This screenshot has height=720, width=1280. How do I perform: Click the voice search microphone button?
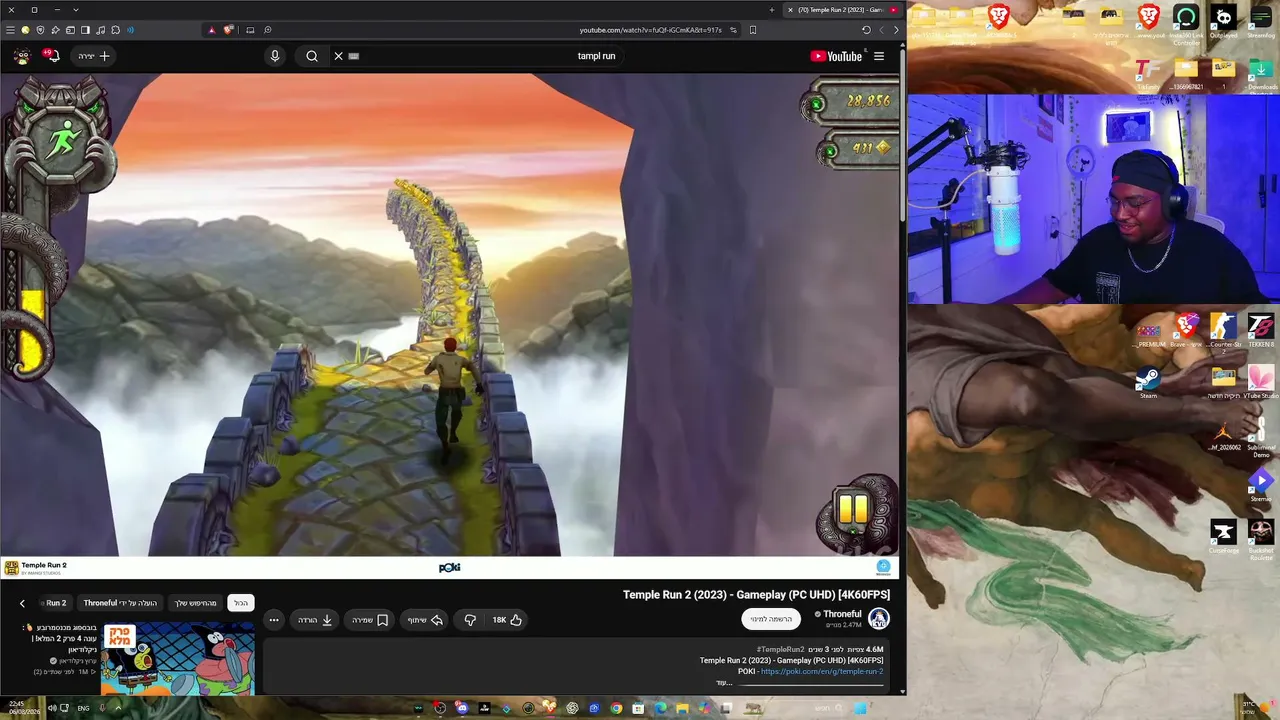click(x=275, y=56)
